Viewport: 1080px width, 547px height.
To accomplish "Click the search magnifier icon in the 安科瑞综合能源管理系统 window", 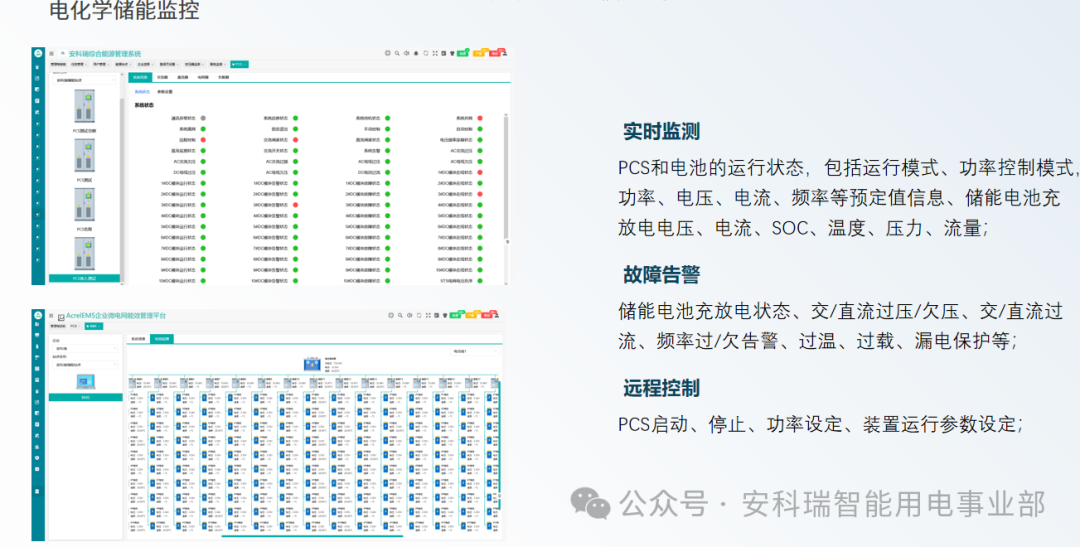I will click(x=397, y=53).
